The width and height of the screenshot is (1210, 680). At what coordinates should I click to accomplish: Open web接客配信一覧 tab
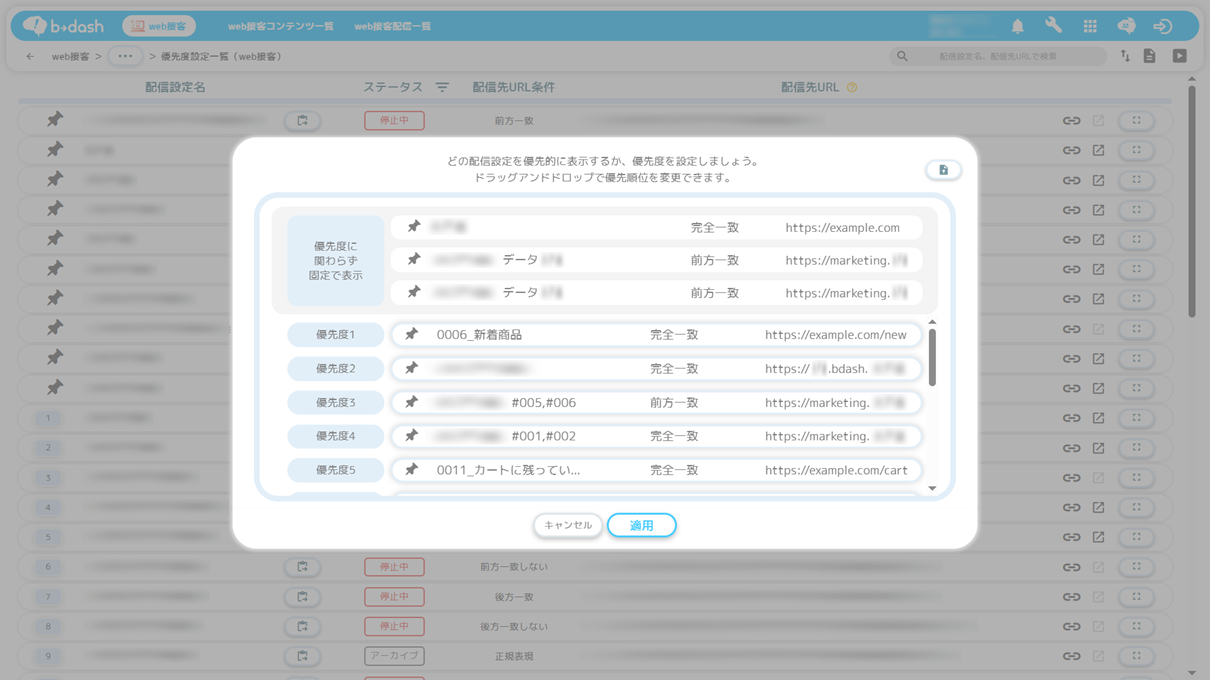pyautogui.click(x=392, y=26)
